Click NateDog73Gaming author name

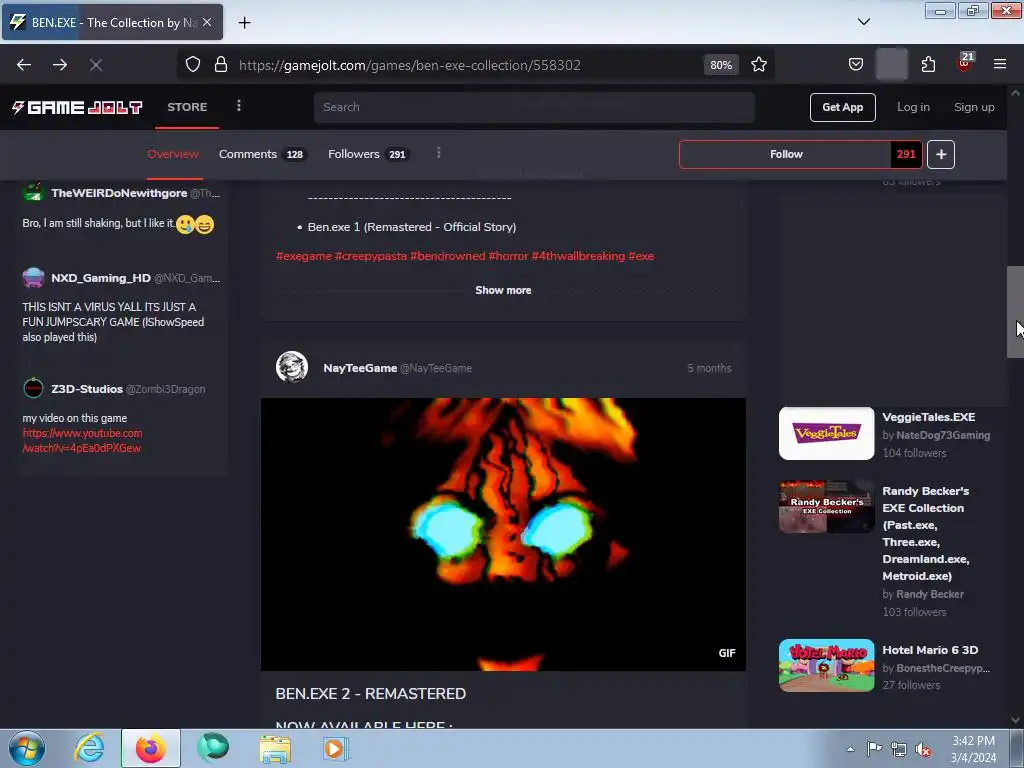(x=943, y=435)
